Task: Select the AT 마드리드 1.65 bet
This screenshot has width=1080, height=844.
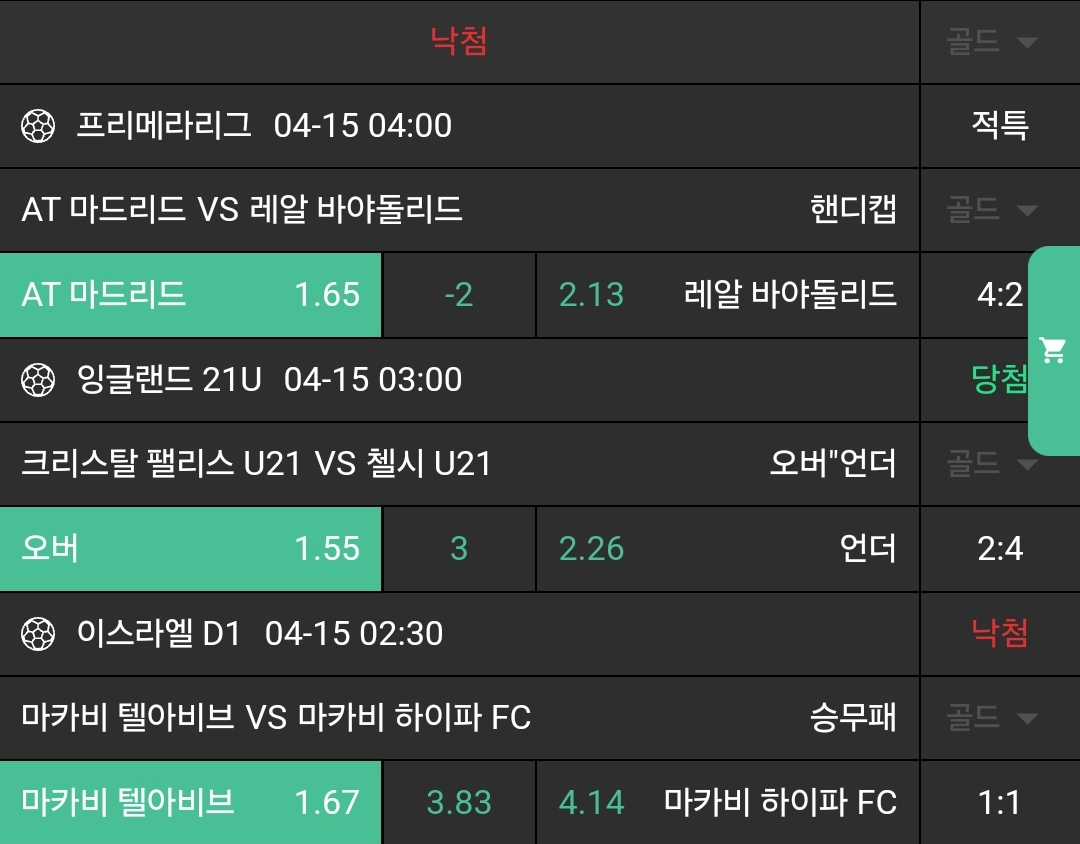Action: 190,295
